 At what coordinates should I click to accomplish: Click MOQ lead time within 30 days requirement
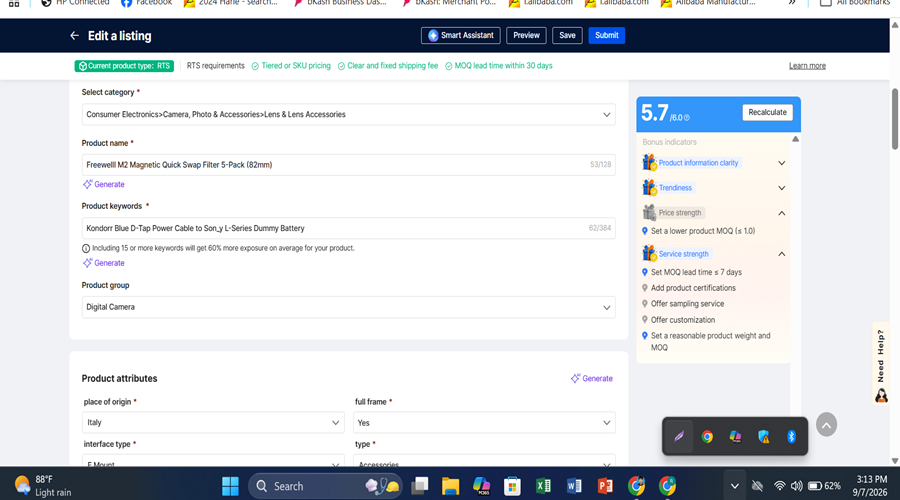coord(498,66)
